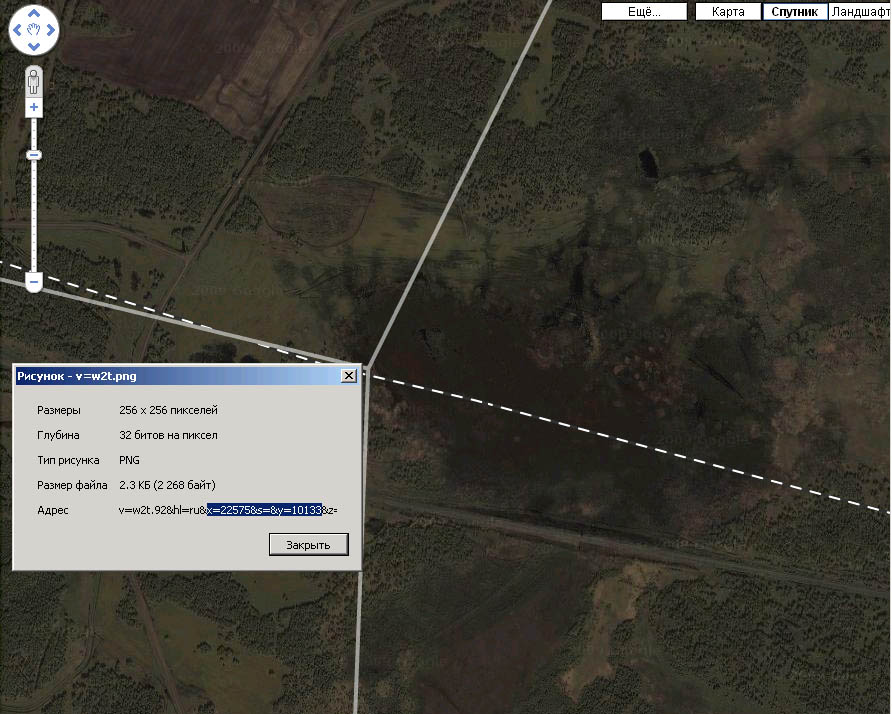Image resolution: width=892 pixels, height=714 pixels.
Task: Zoom out with the bottom minus button
Action: pos(34,283)
